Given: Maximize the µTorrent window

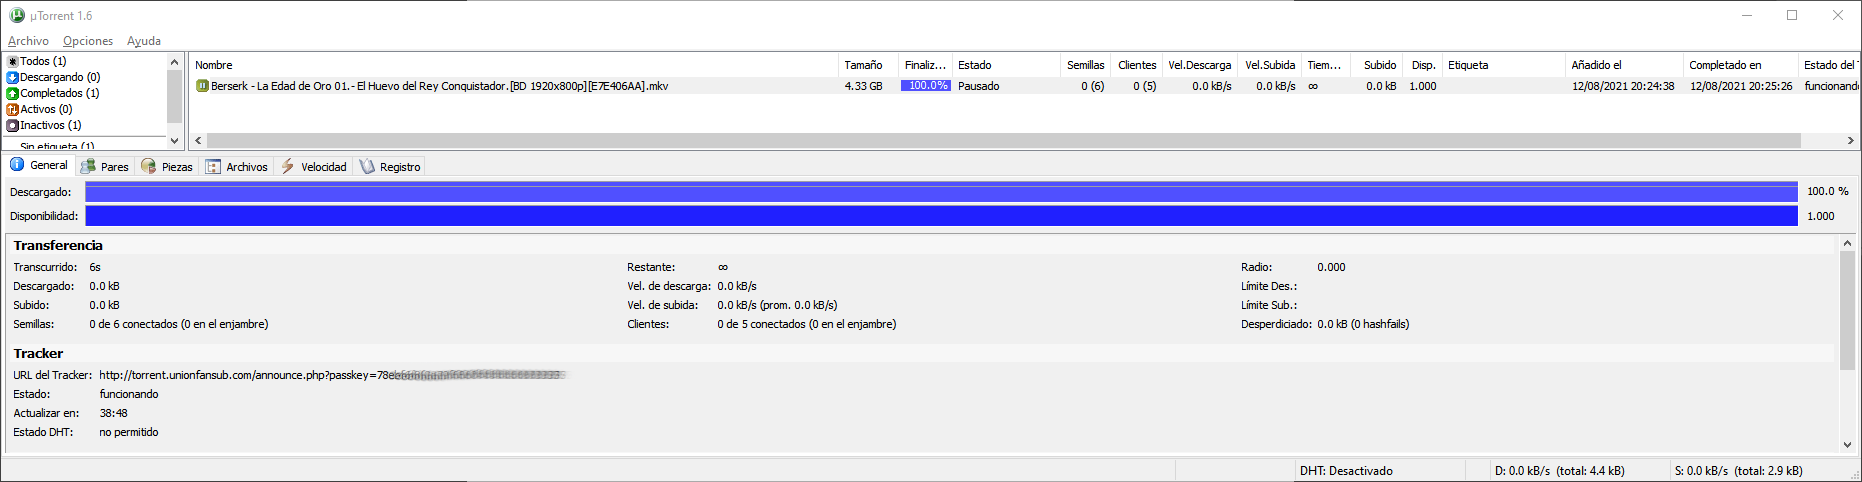Looking at the screenshot, I should [x=1792, y=15].
